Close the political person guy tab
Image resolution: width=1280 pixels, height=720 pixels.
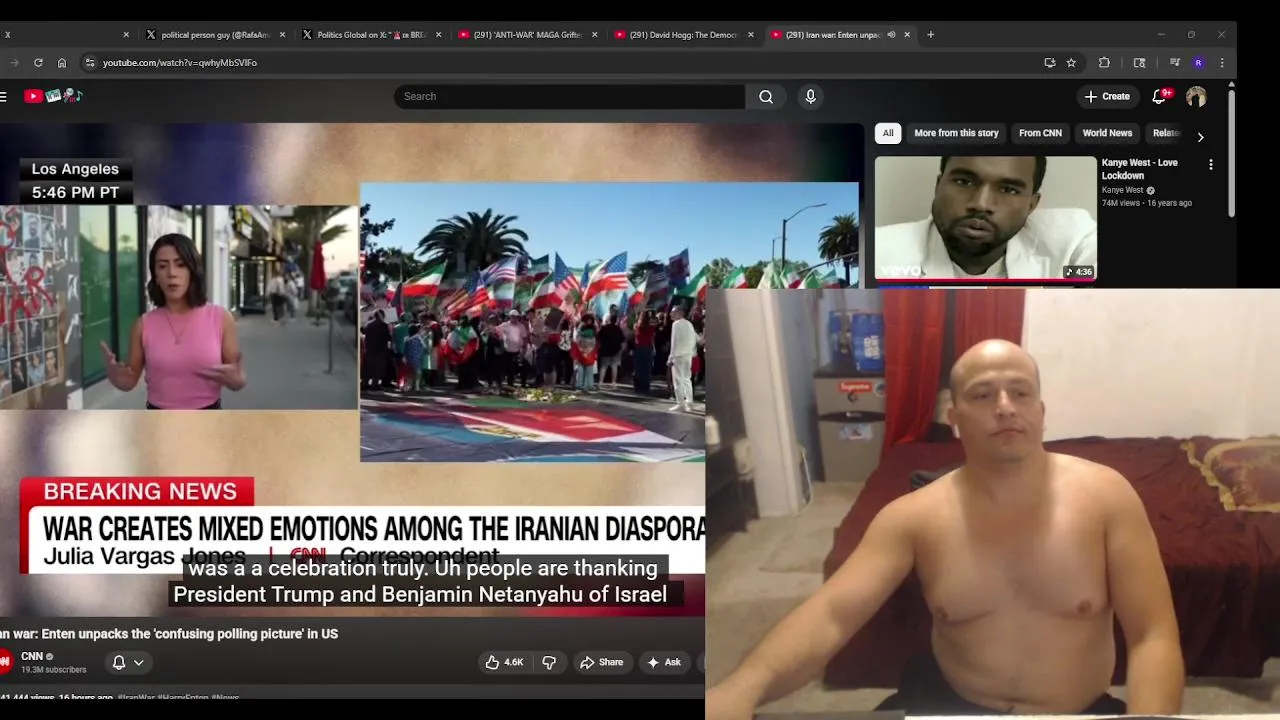pos(282,34)
